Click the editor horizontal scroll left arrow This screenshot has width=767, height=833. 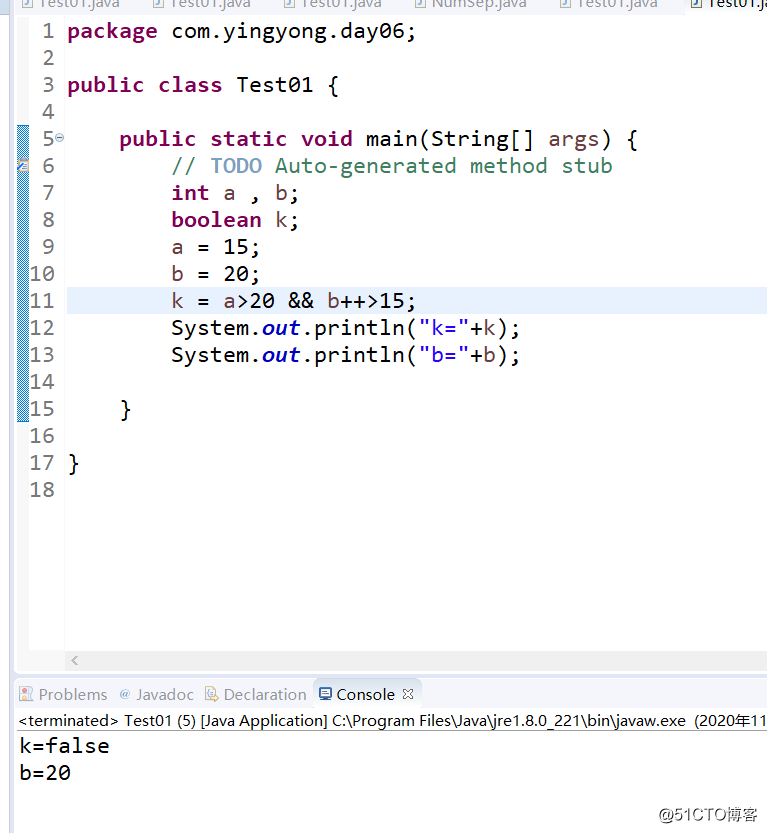pos(75,660)
